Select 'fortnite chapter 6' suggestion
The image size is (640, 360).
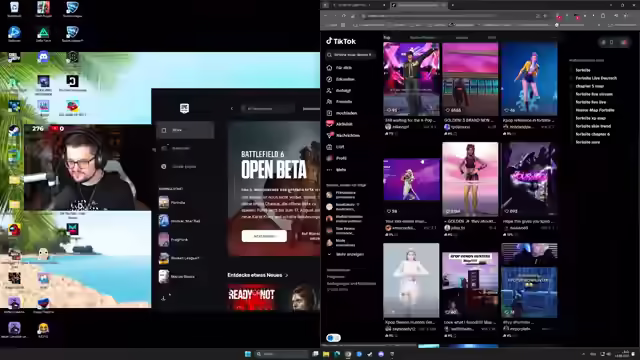coord(592,134)
